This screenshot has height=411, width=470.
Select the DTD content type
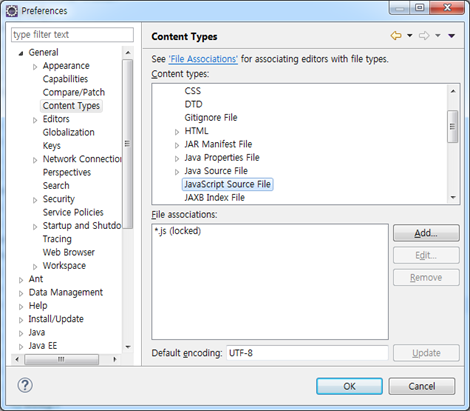193,104
